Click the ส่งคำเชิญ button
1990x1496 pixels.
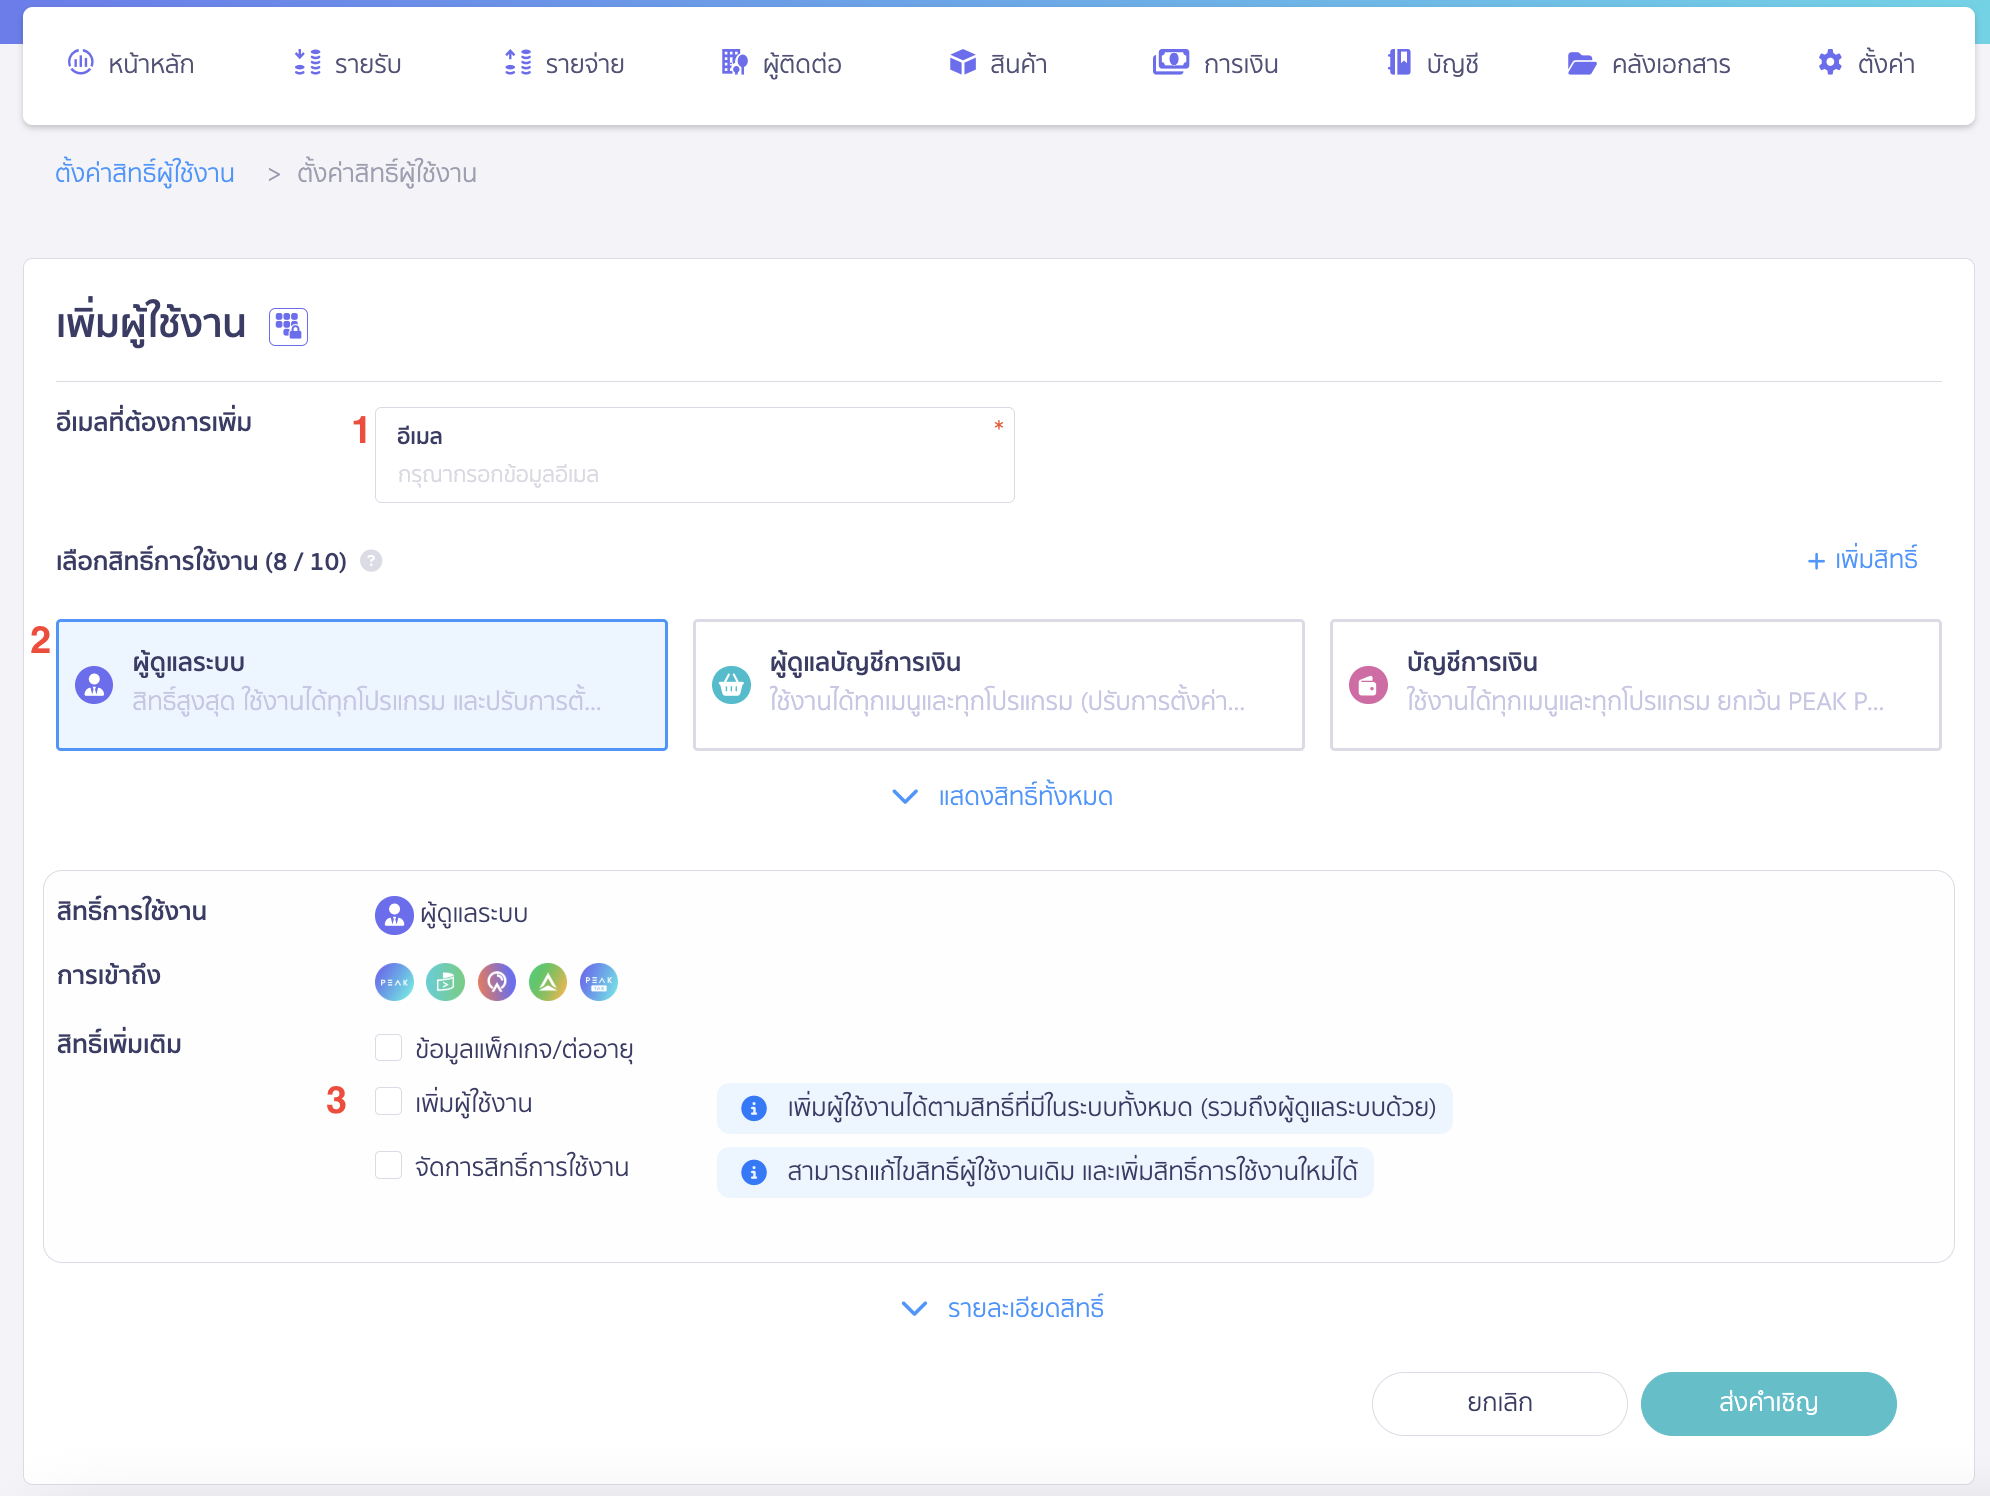coord(1768,1402)
